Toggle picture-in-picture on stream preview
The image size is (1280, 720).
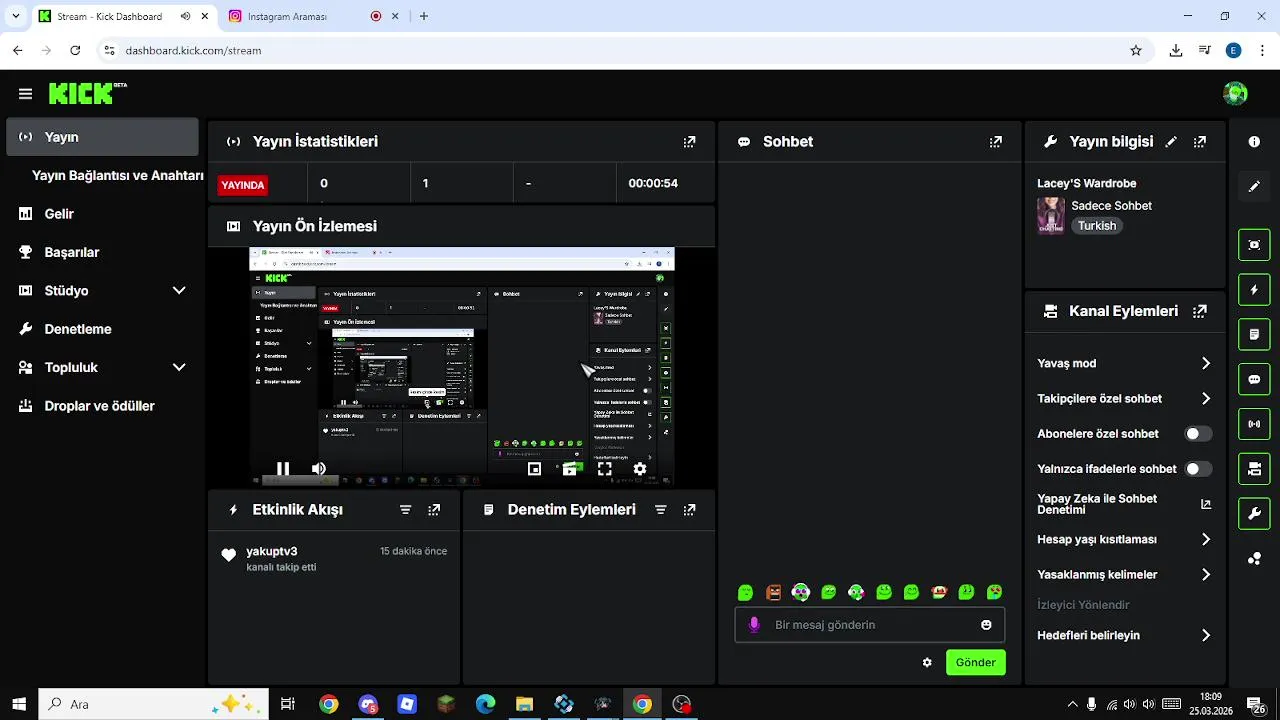tap(535, 468)
